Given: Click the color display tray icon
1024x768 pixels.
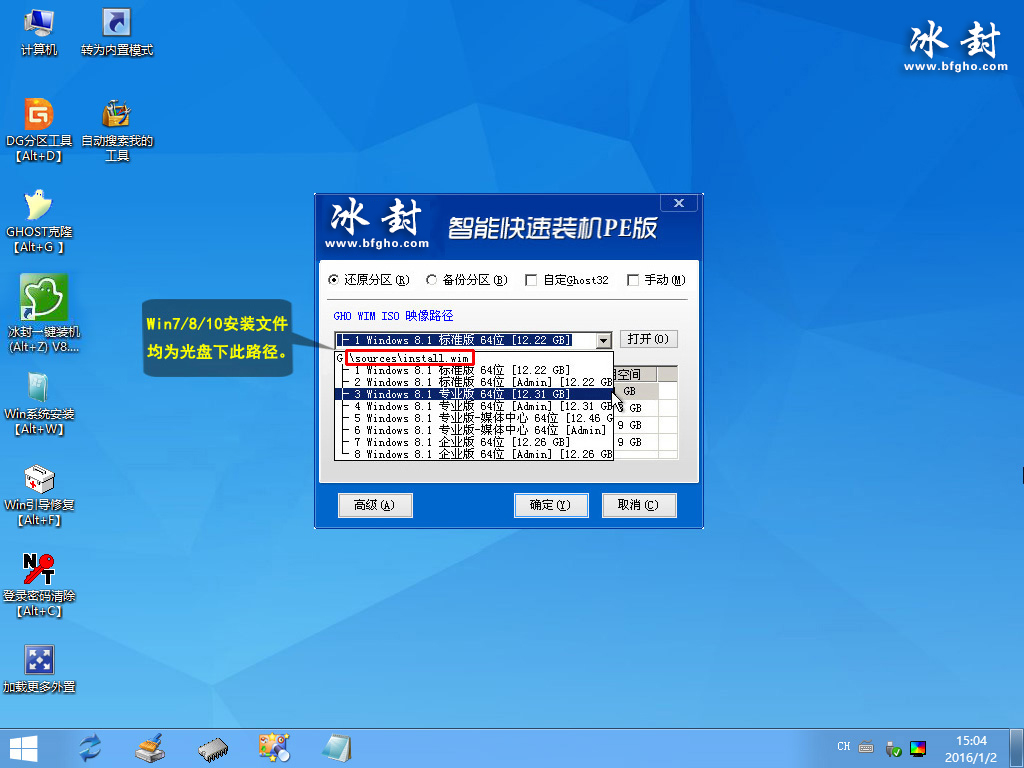Looking at the screenshot, I should (x=918, y=748).
